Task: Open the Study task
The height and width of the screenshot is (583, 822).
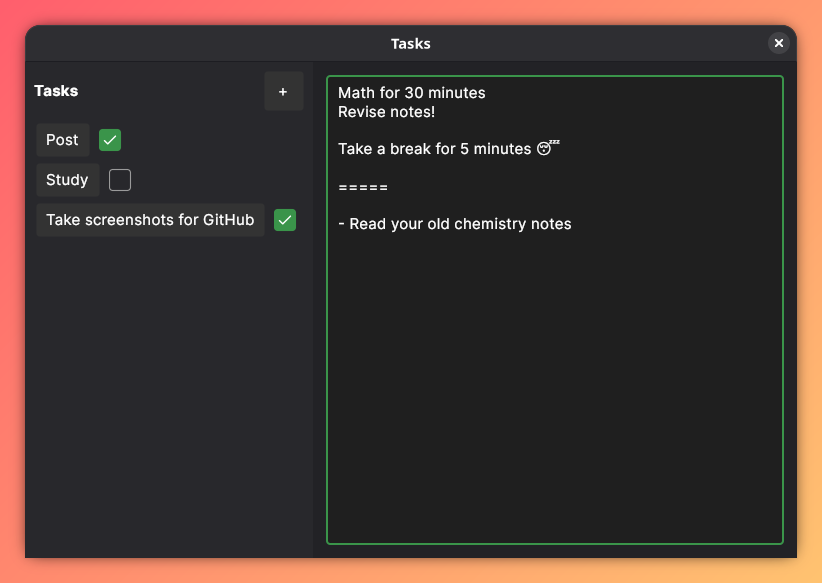Action: pyautogui.click(x=67, y=180)
